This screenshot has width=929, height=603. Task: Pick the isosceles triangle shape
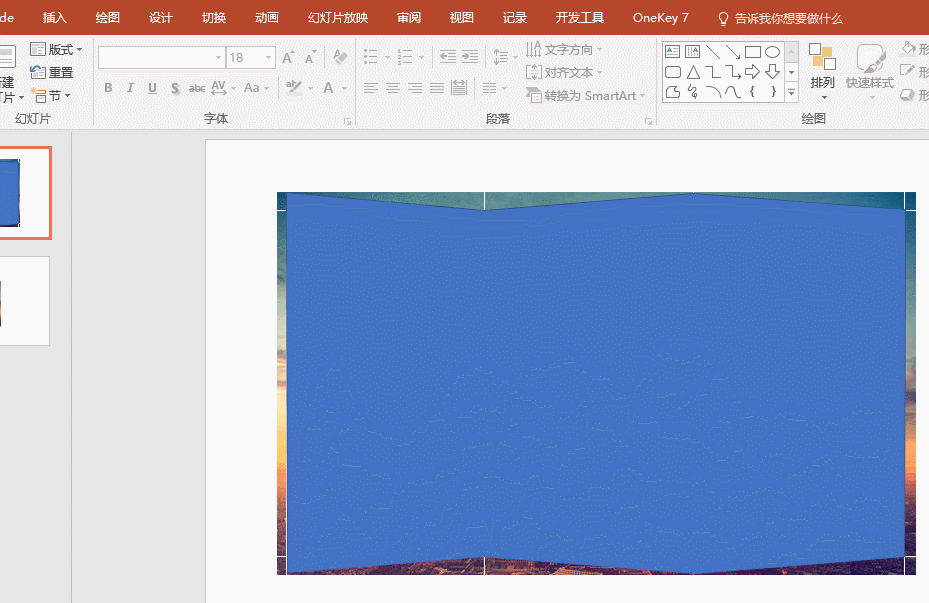tap(693, 72)
